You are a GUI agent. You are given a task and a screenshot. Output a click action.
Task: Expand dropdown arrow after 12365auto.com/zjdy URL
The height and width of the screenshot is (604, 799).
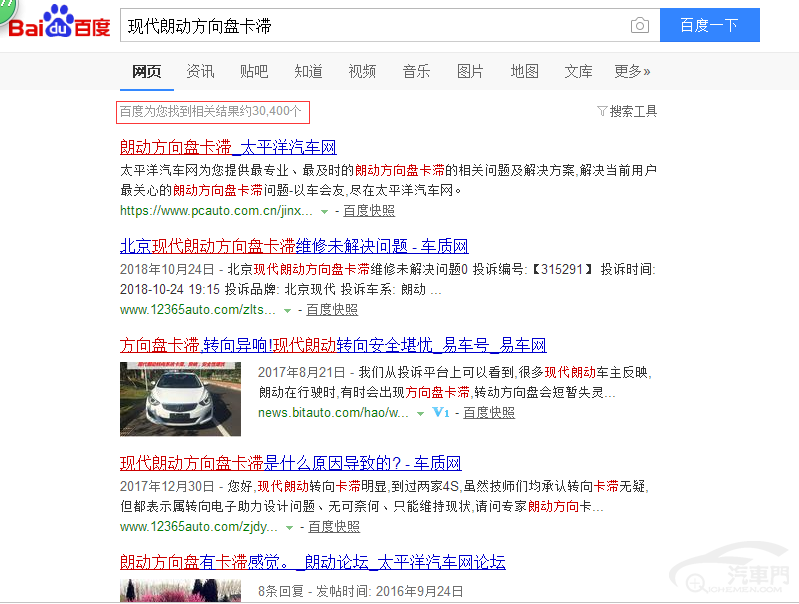click(x=289, y=528)
